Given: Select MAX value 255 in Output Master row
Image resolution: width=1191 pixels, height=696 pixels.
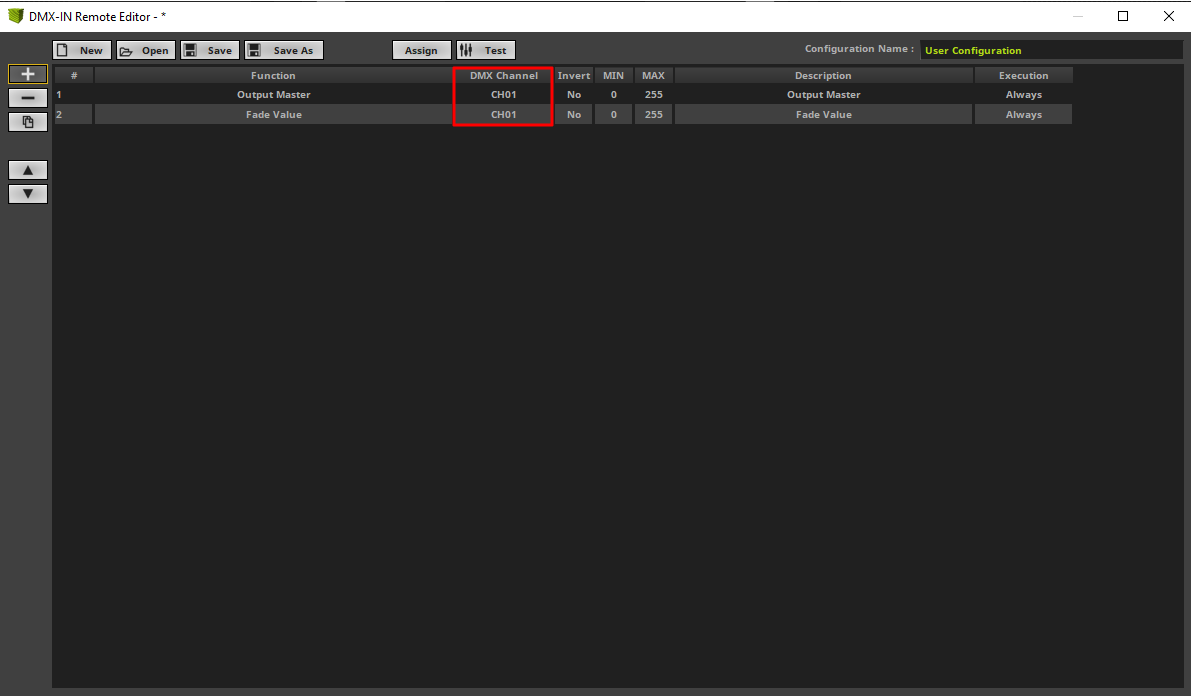Looking at the screenshot, I should pos(653,94).
